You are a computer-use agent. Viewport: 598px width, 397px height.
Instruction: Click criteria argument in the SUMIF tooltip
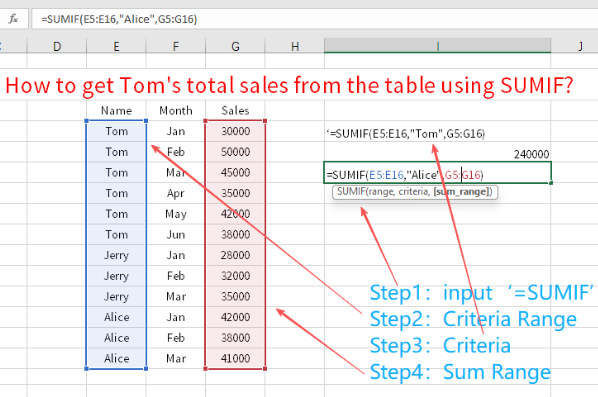pyautogui.click(x=413, y=191)
